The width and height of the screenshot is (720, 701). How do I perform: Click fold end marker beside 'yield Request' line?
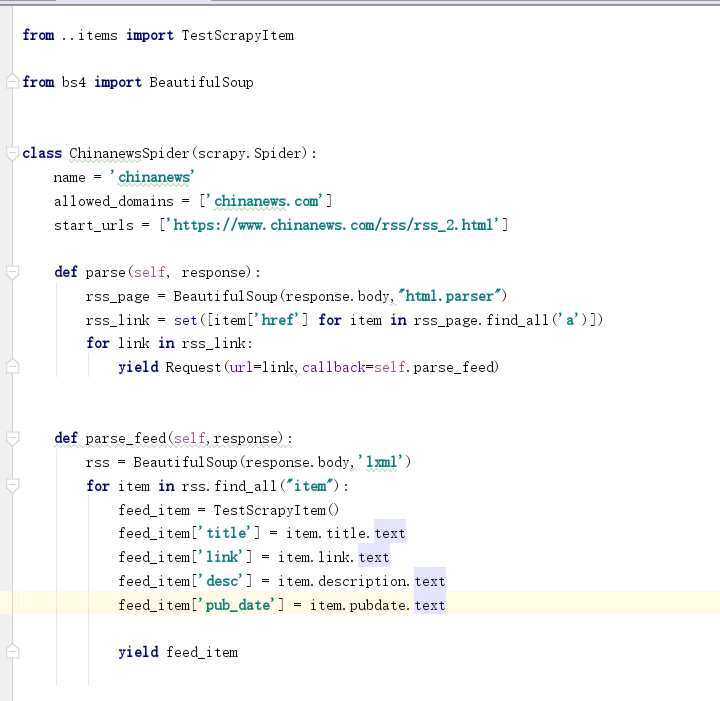12,367
